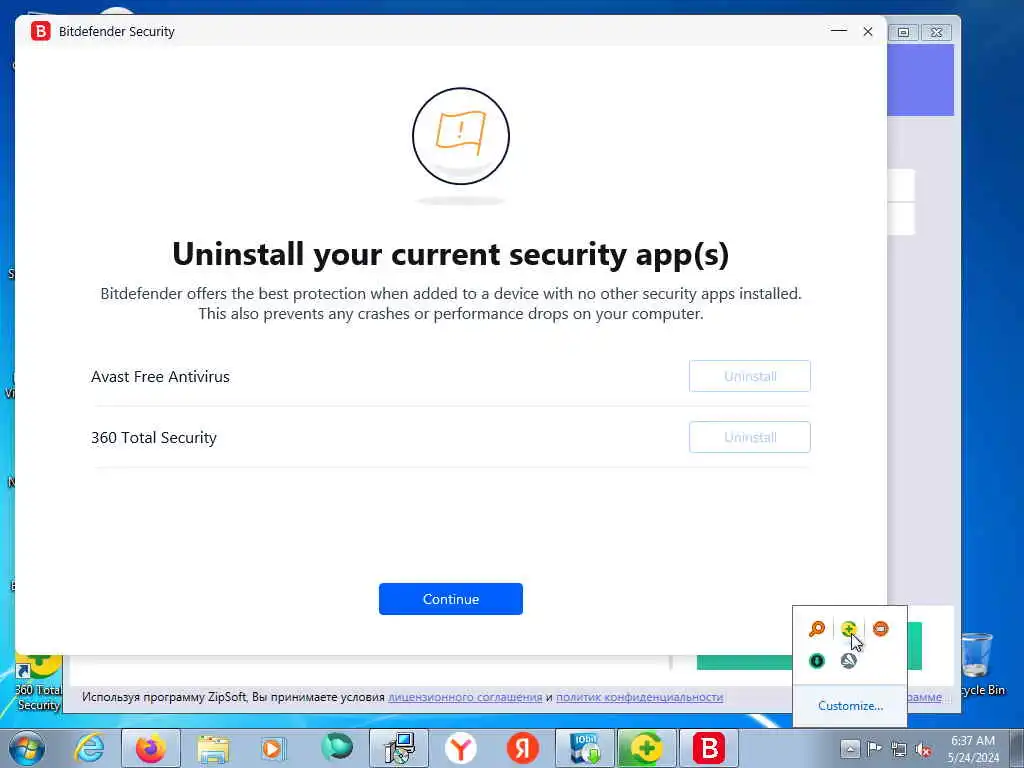Switch to 360 Total Security taskbar button

(647, 748)
